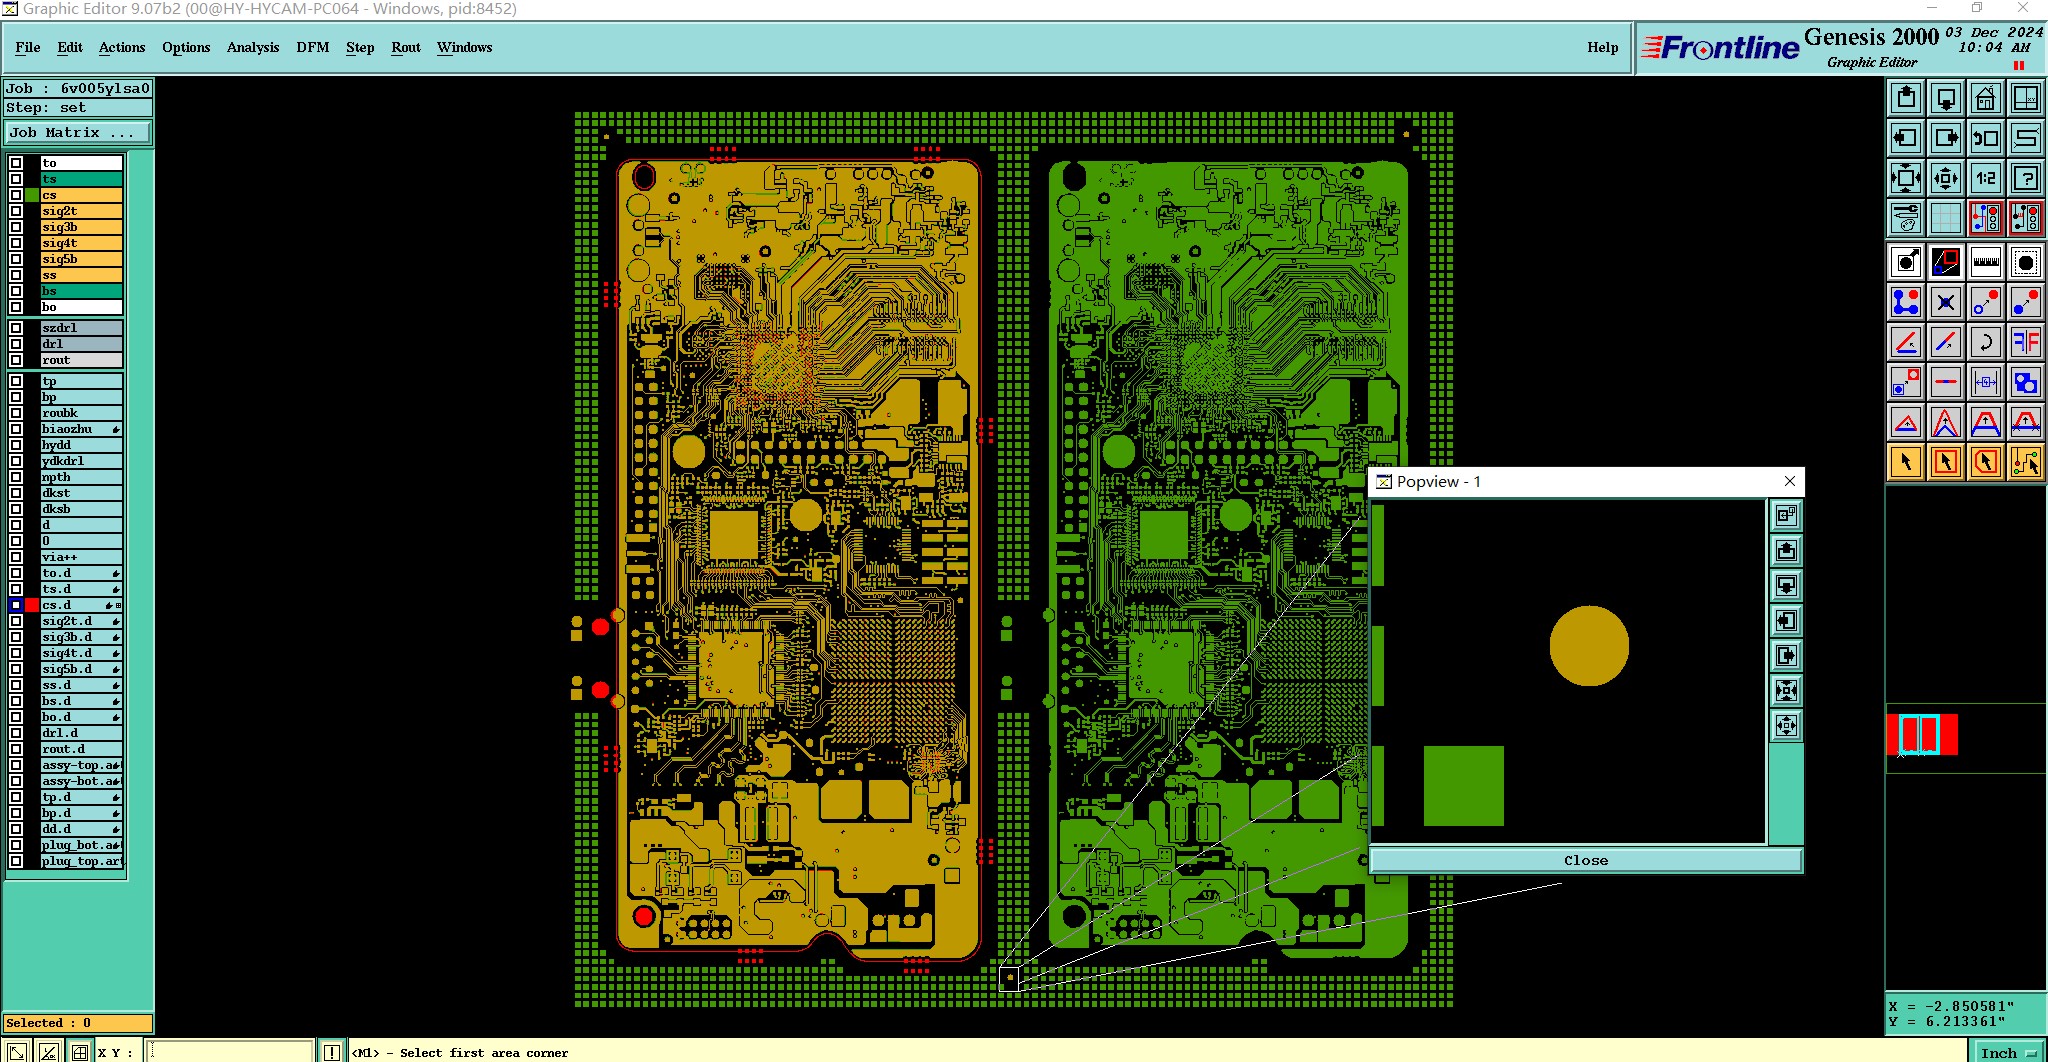Select layer row bs
The width and height of the screenshot is (2048, 1062).
[81, 291]
